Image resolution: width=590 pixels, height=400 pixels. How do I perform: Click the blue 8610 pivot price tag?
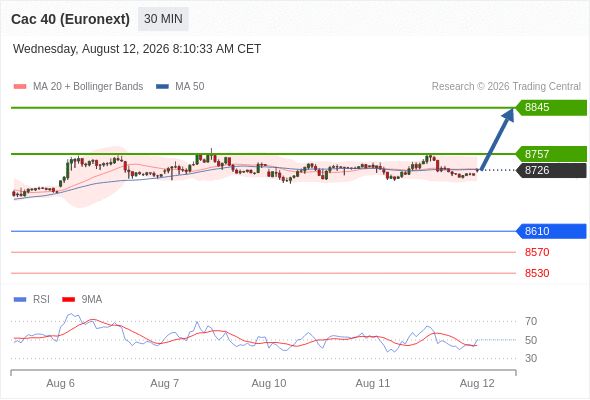pyautogui.click(x=551, y=231)
